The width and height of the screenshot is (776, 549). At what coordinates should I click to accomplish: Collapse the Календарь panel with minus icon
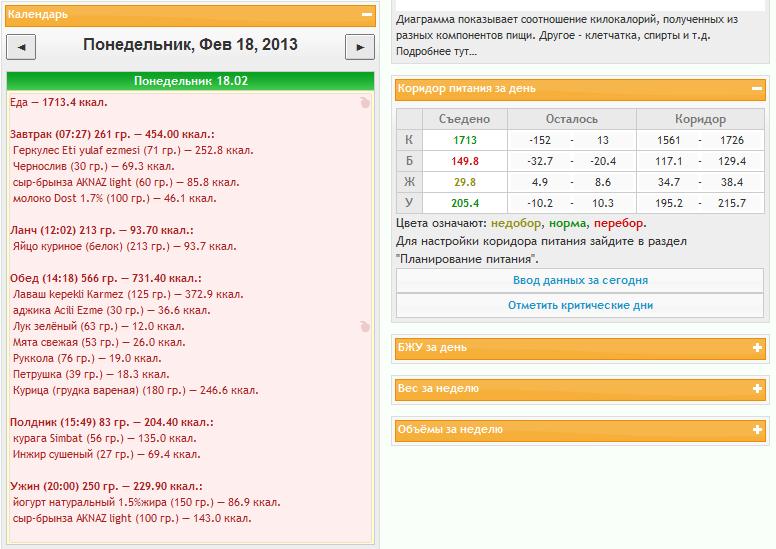coord(367,14)
